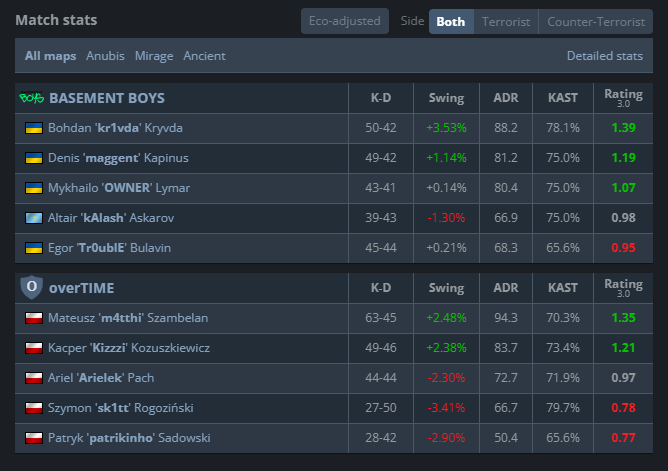Click kAlash's -1.30% swing value
Image resolution: width=668 pixels, height=471 pixels.
click(x=446, y=218)
